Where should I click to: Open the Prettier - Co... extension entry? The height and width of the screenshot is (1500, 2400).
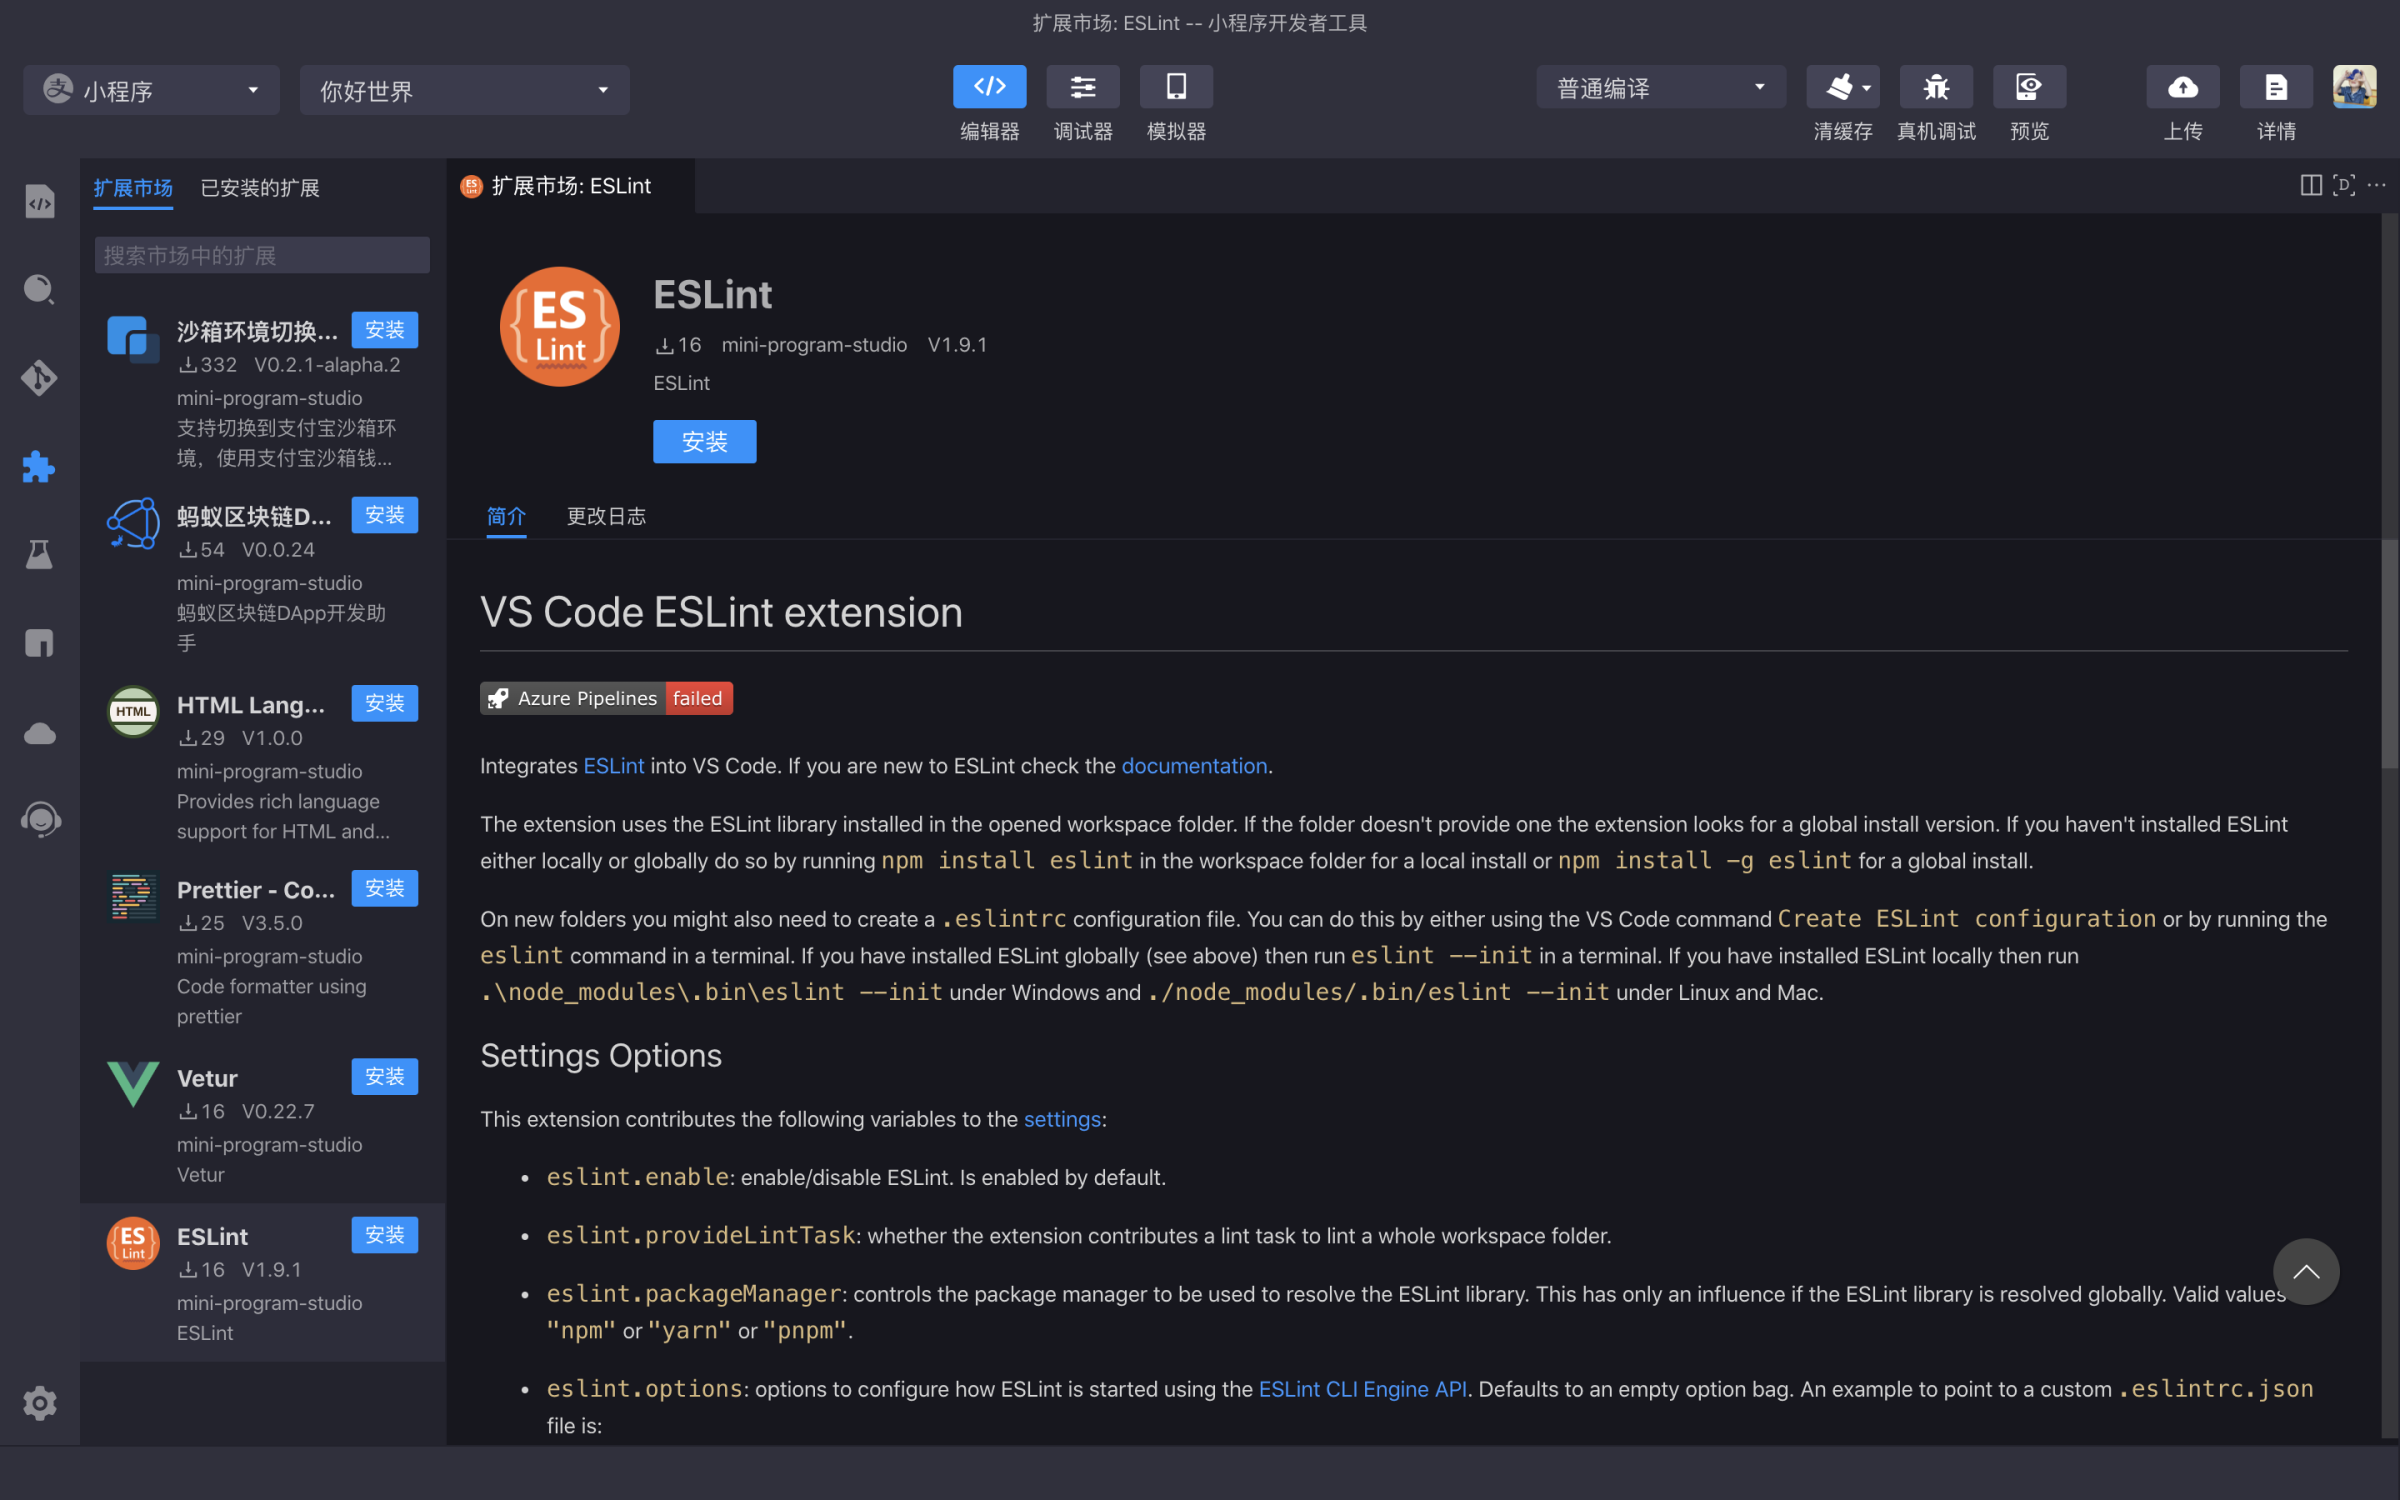(x=263, y=951)
